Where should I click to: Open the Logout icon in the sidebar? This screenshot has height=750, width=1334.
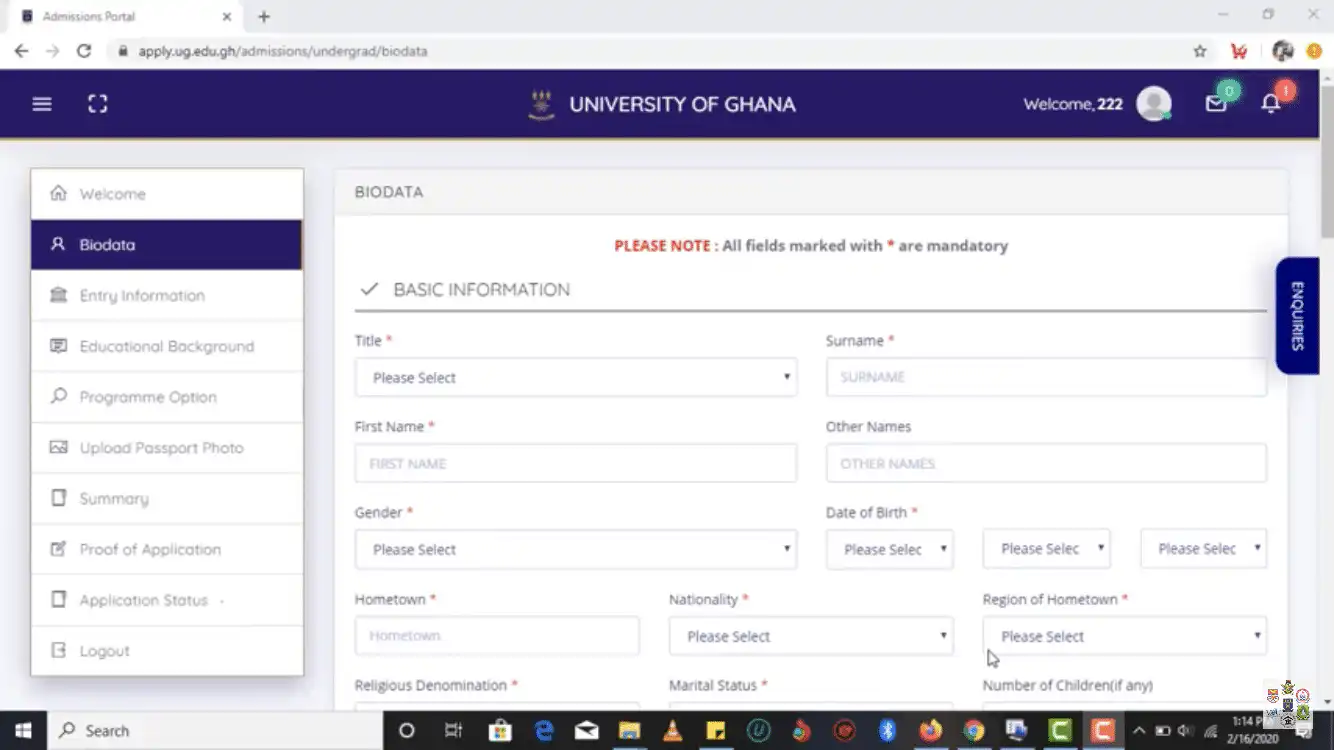coord(58,650)
